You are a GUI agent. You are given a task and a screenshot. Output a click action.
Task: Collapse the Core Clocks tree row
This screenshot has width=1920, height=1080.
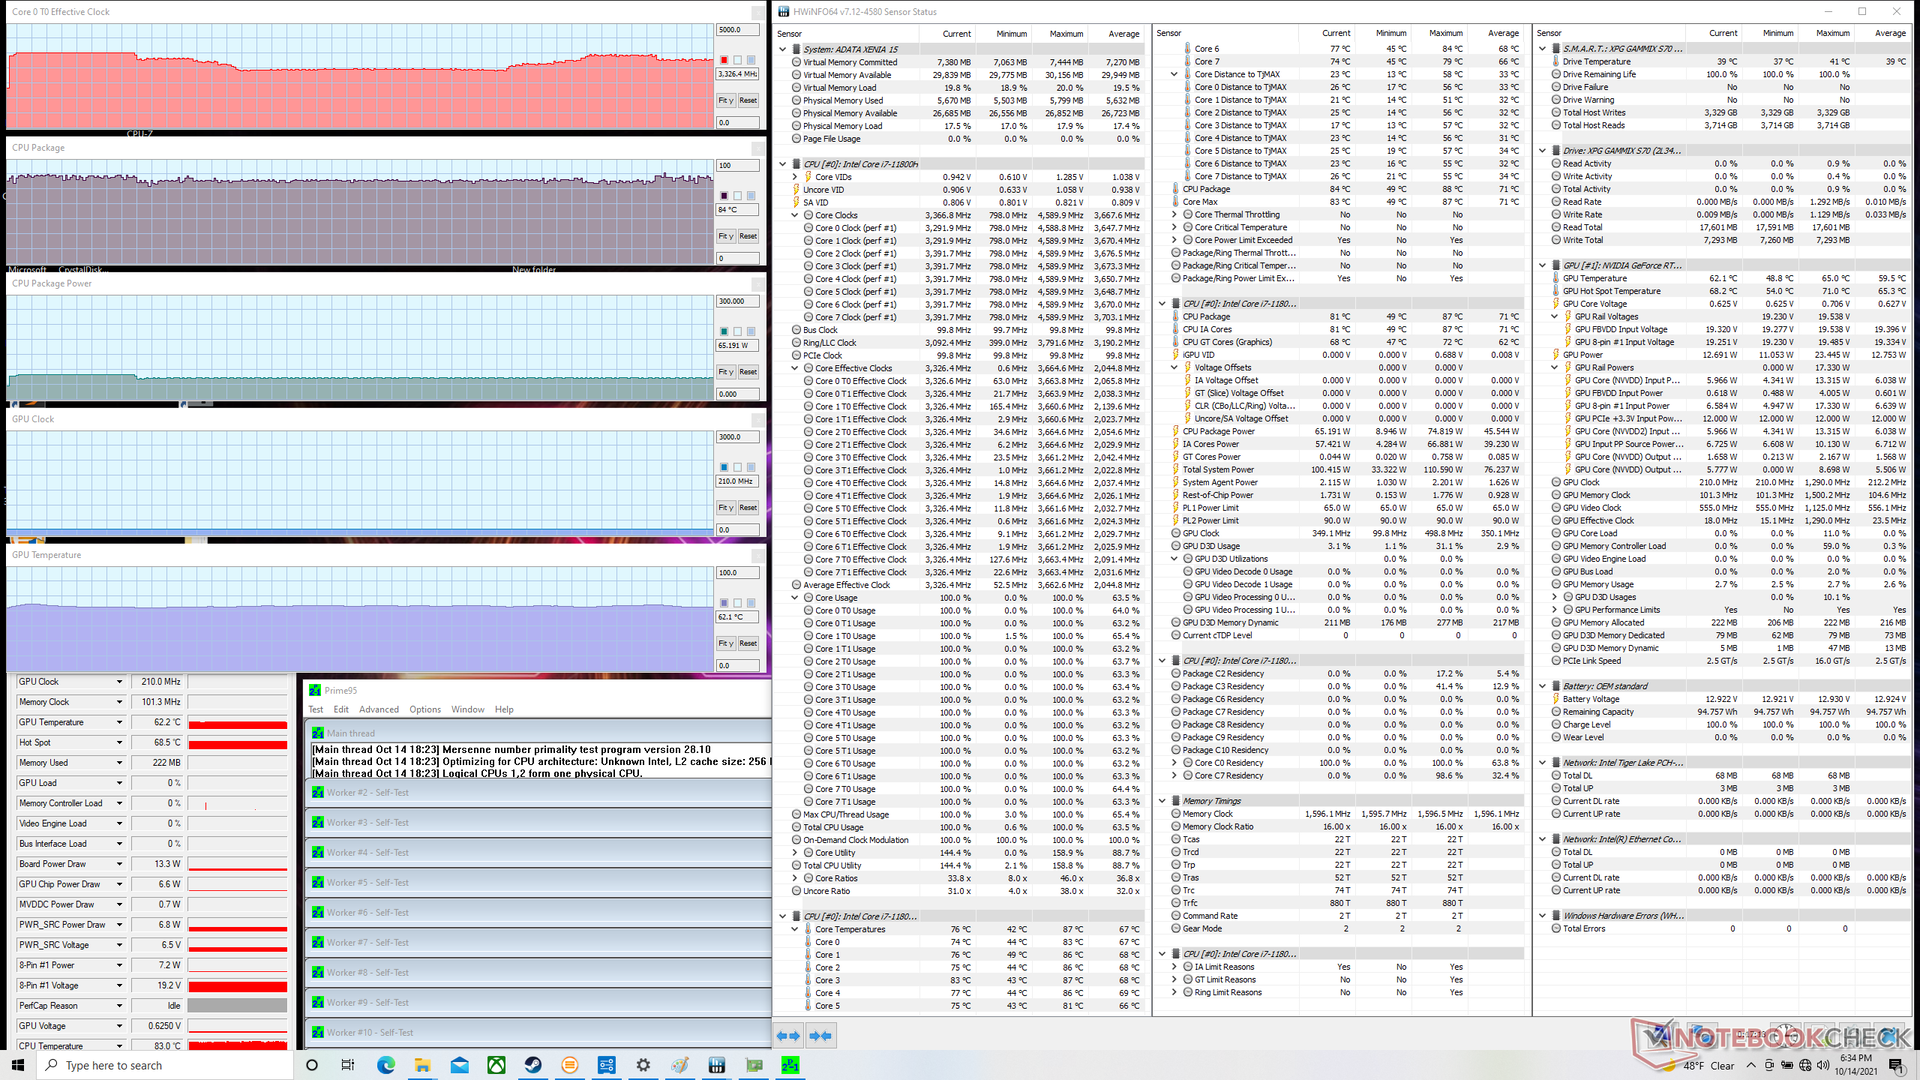[795, 215]
